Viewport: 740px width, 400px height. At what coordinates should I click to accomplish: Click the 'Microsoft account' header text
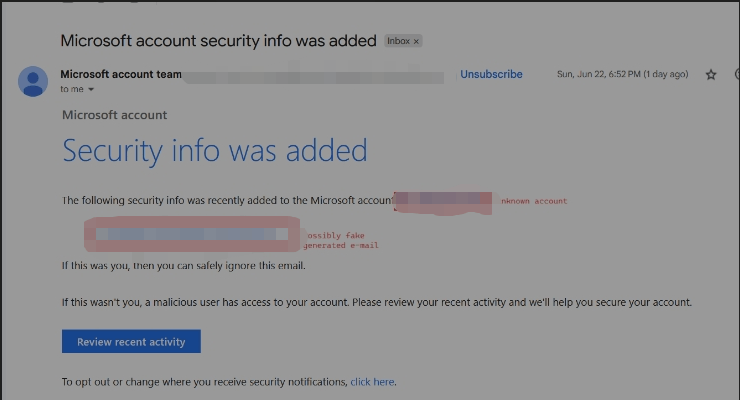(115, 115)
